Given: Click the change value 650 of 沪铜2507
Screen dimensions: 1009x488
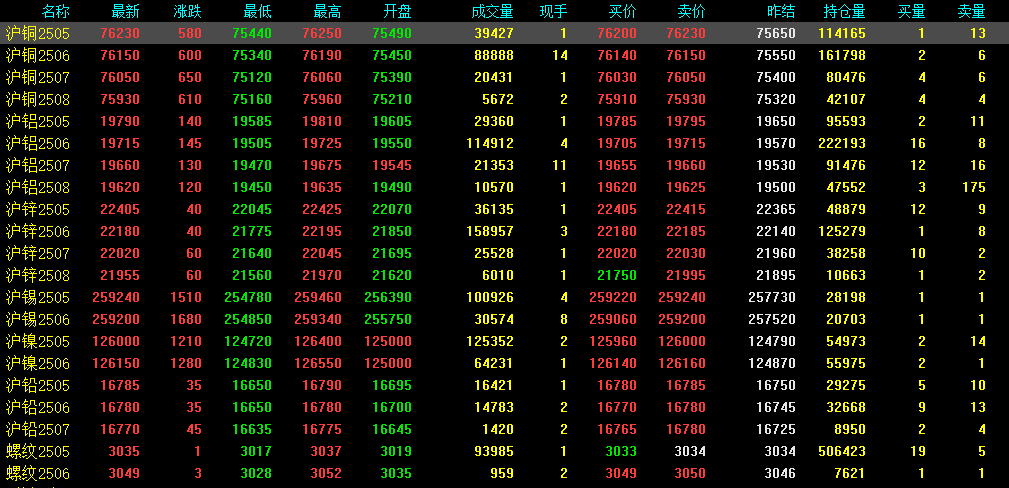Looking at the screenshot, I should [191, 77].
